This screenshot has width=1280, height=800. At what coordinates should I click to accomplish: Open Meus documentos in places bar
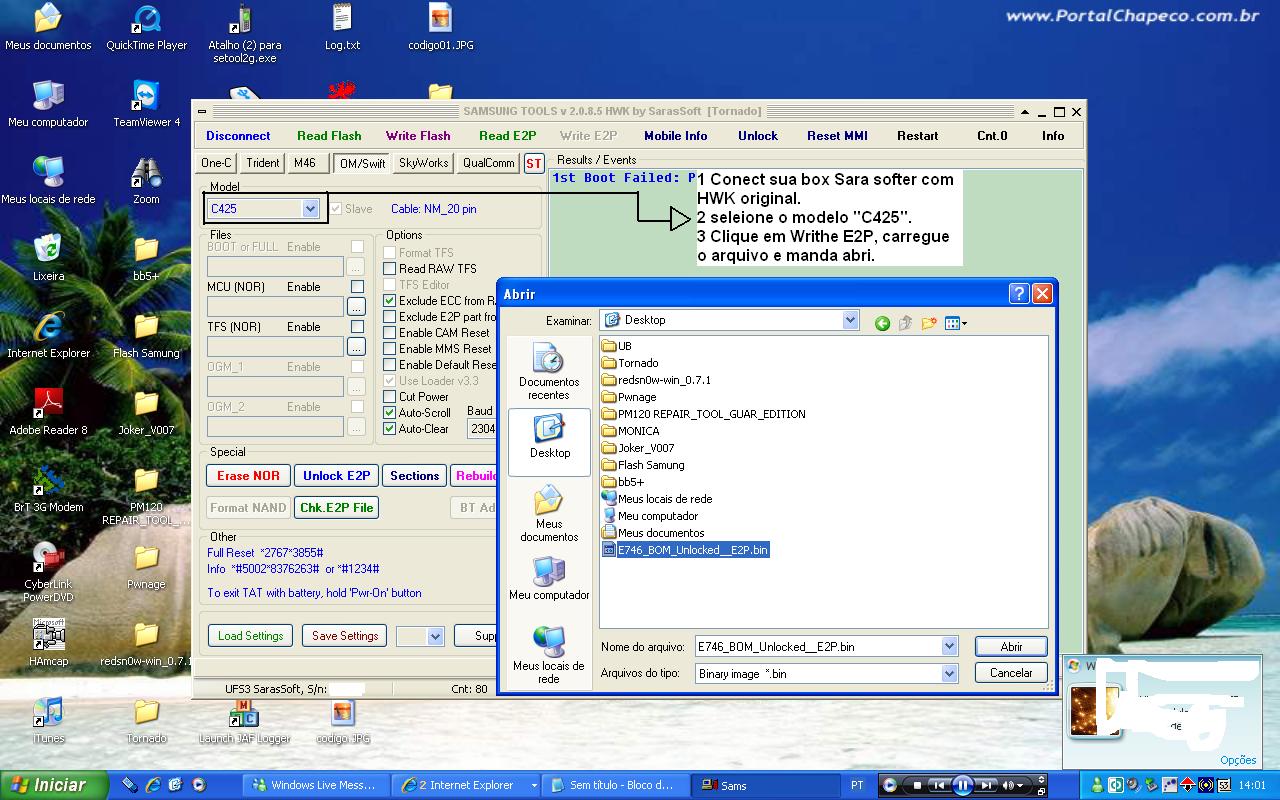click(549, 513)
